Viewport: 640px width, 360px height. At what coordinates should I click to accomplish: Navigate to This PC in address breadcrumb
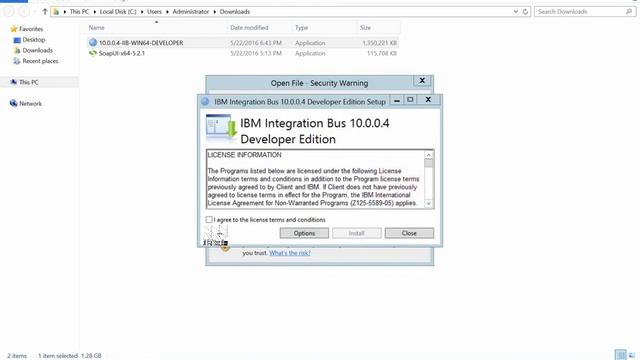point(79,11)
